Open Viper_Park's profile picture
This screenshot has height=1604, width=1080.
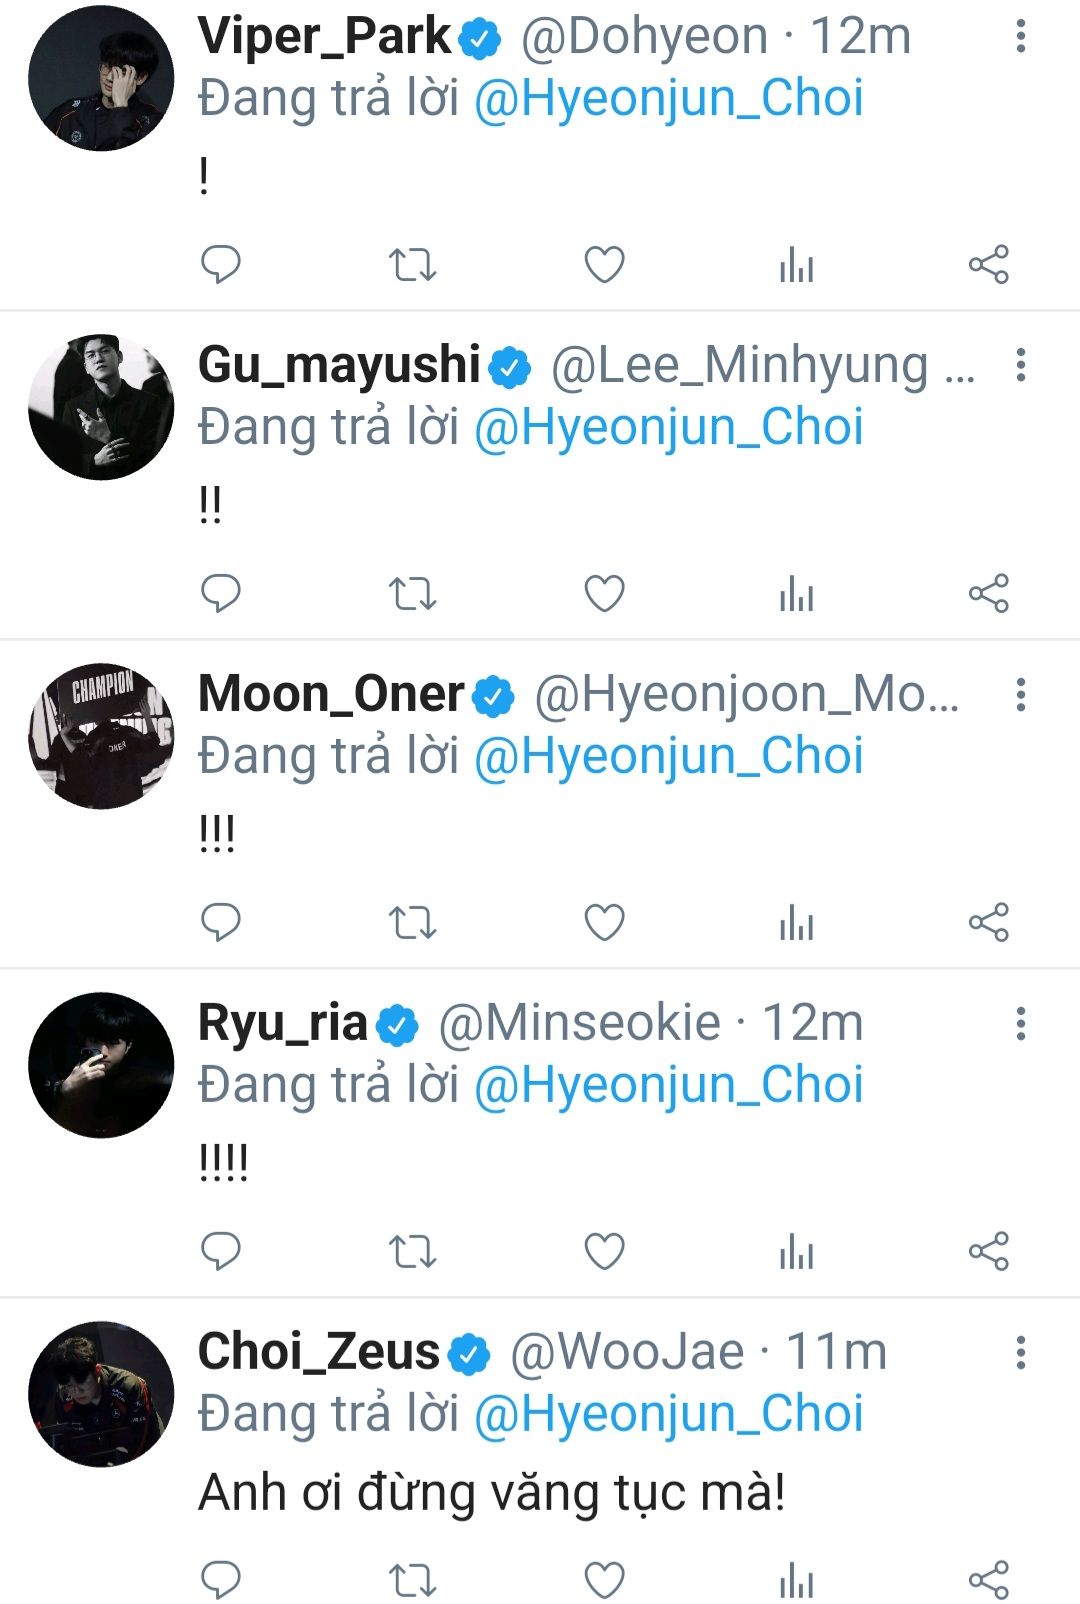(101, 78)
